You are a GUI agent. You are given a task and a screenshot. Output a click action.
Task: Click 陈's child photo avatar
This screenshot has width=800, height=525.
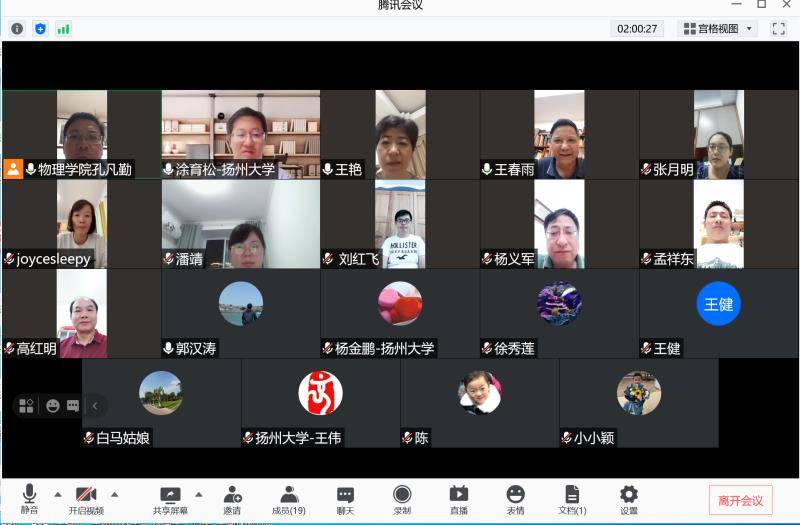pos(480,393)
